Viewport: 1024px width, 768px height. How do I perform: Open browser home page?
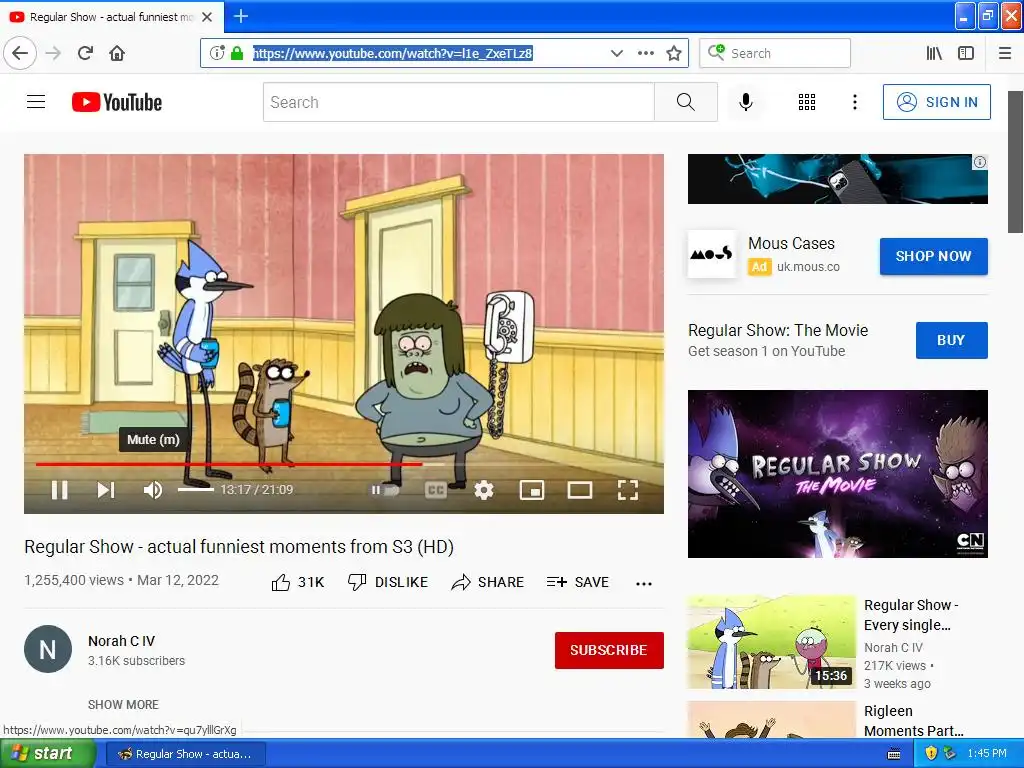[117, 53]
